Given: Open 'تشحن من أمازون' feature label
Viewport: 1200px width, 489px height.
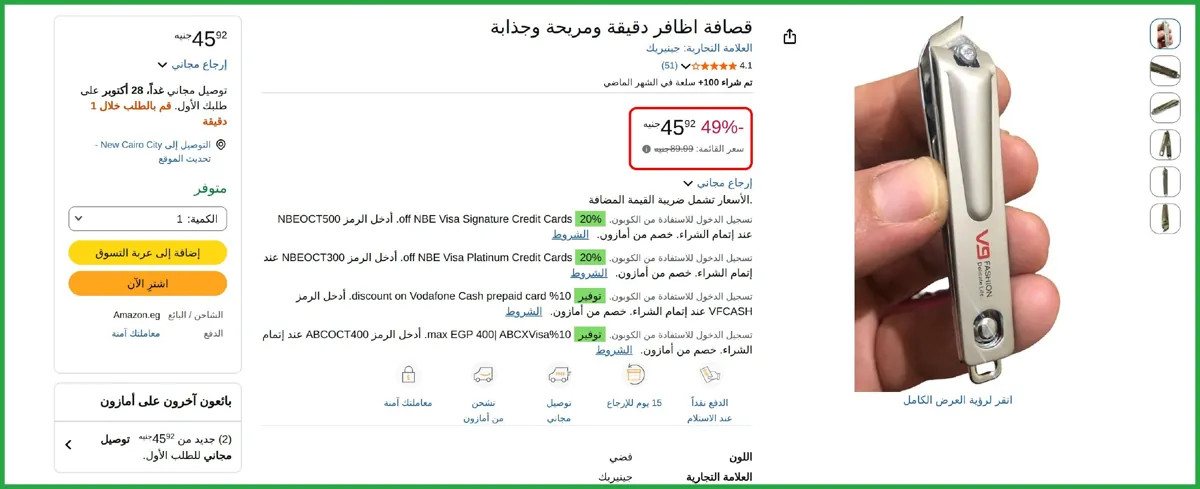Looking at the screenshot, I should click(483, 410).
